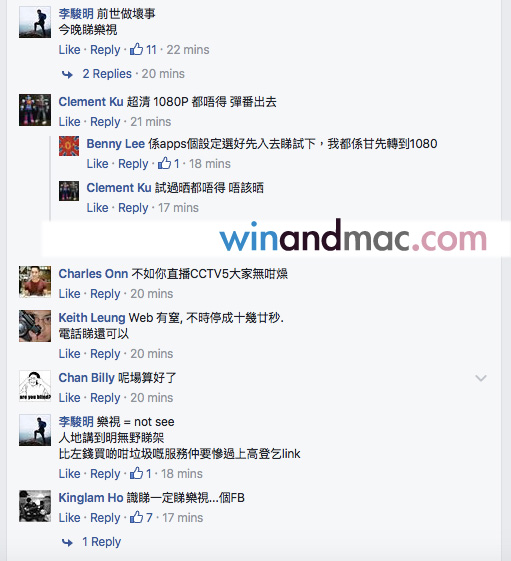Image resolution: width=511 pixels, height=561 pixels.
Task: Click reply arrow icon beside 1 Reply
Action: coord(67,542)
